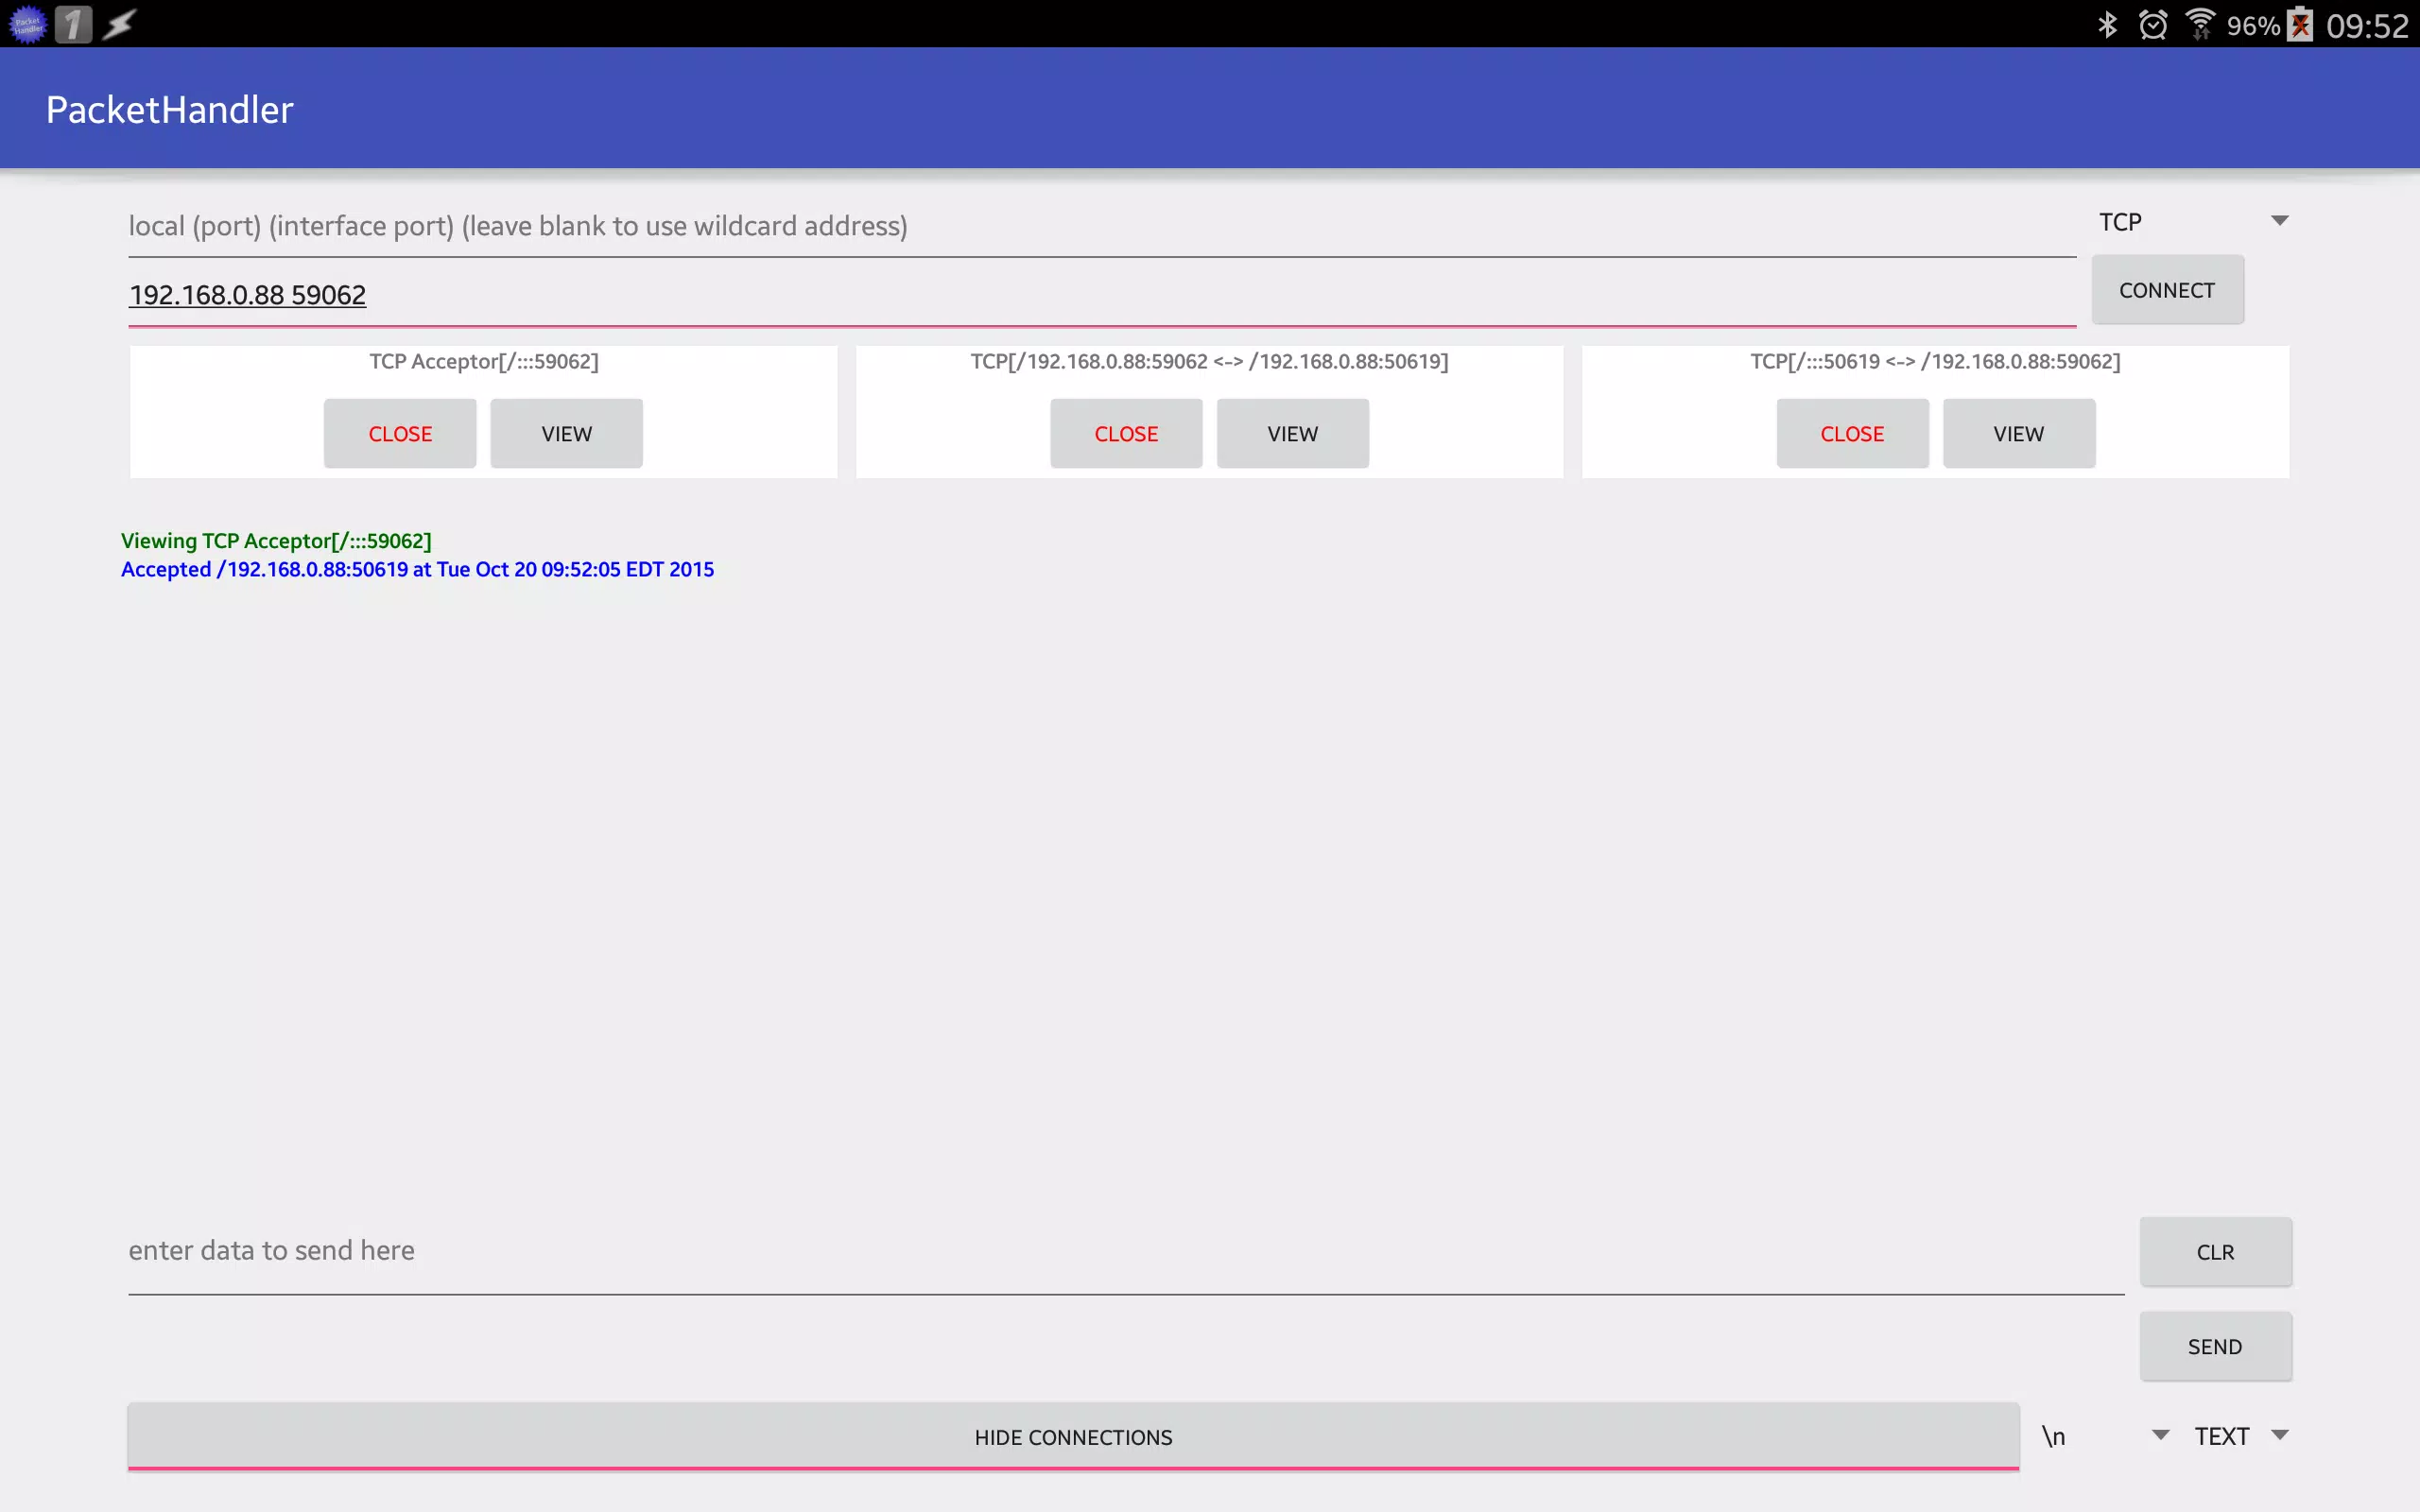This screenshot has height=1512, width=2420.
Task: View the 59062 <-> 50619 TCP connection
Action: tap(1292, 434)
